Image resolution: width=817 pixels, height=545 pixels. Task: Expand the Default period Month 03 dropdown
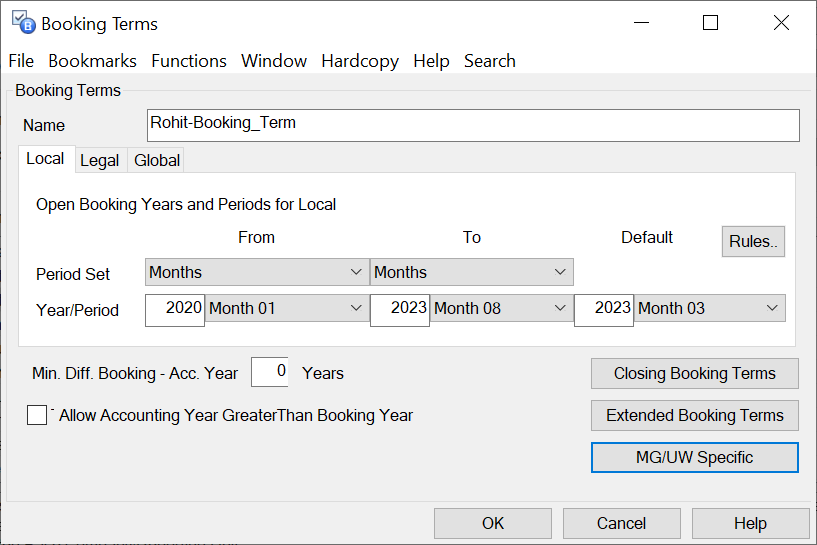pyautogui.click(x=710, y=309)
